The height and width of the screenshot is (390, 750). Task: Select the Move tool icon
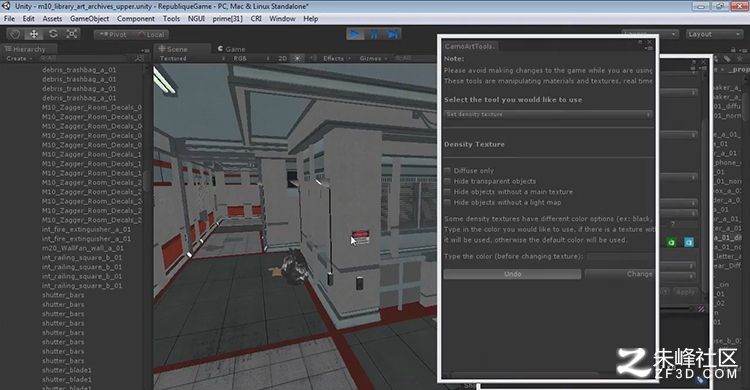coord(34,34)
